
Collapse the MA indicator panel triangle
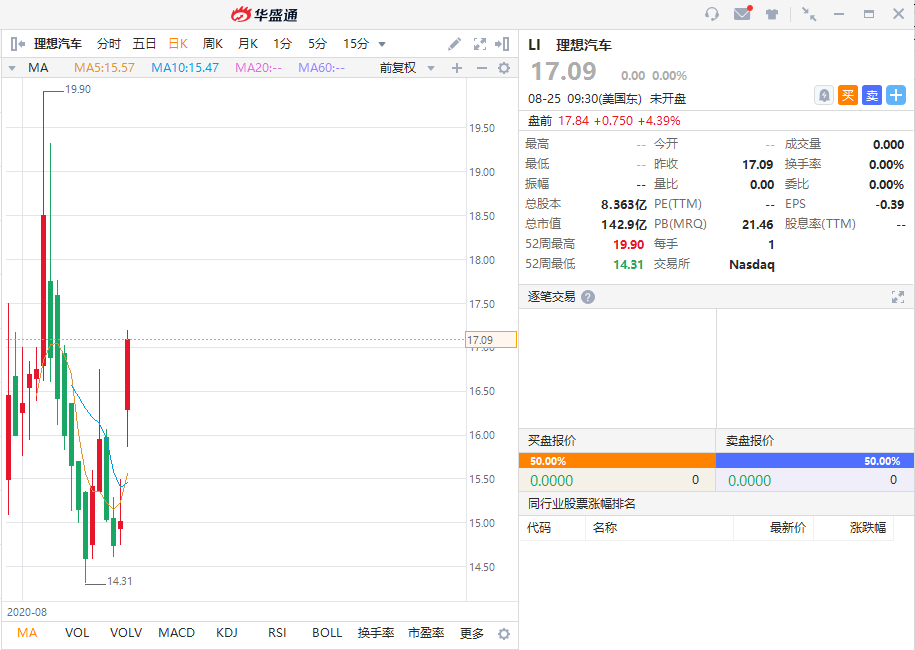(x=12, y=68)
